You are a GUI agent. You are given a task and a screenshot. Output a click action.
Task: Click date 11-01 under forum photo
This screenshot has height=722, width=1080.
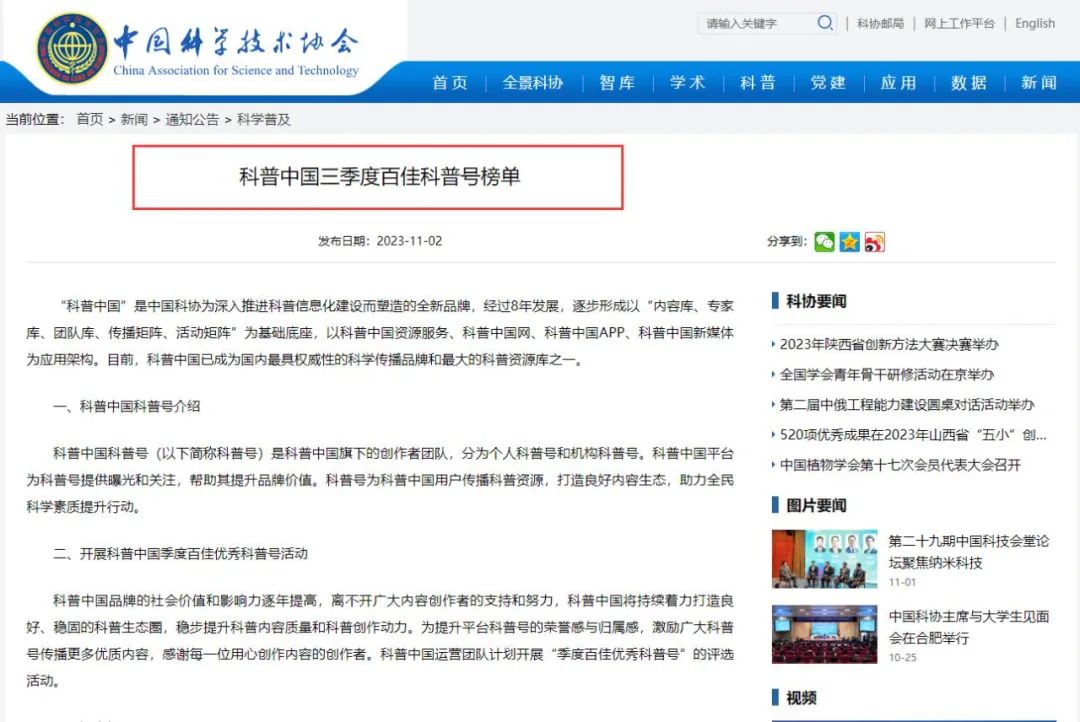[902, 582]
